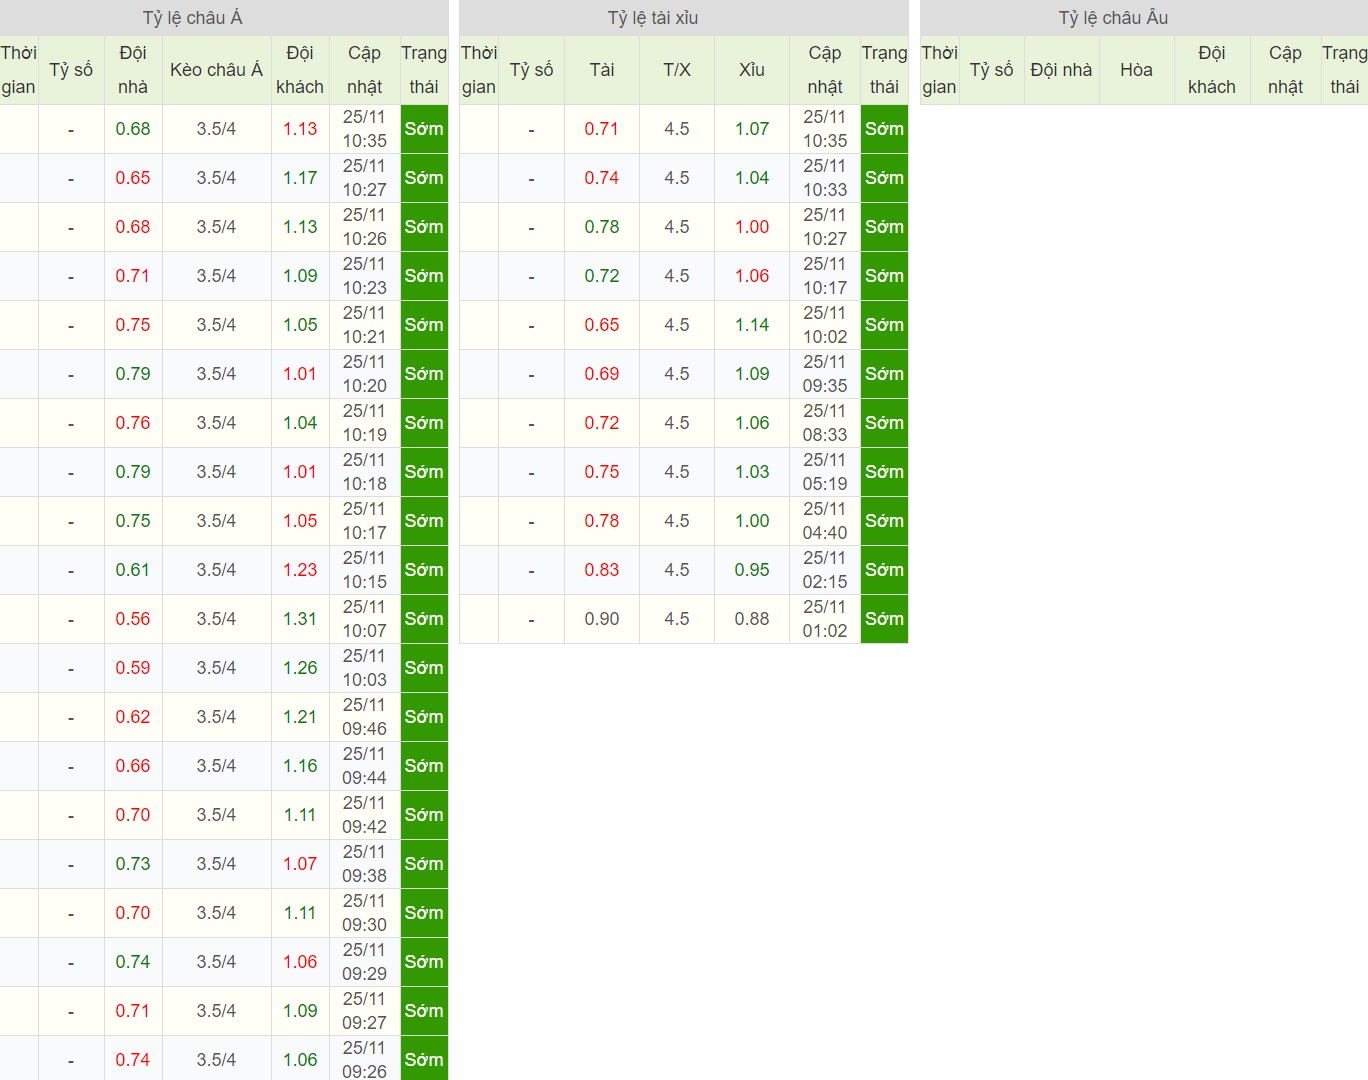Click châu Á update time 25/11 10:35
The image size is (1368, 1080).
364,129
